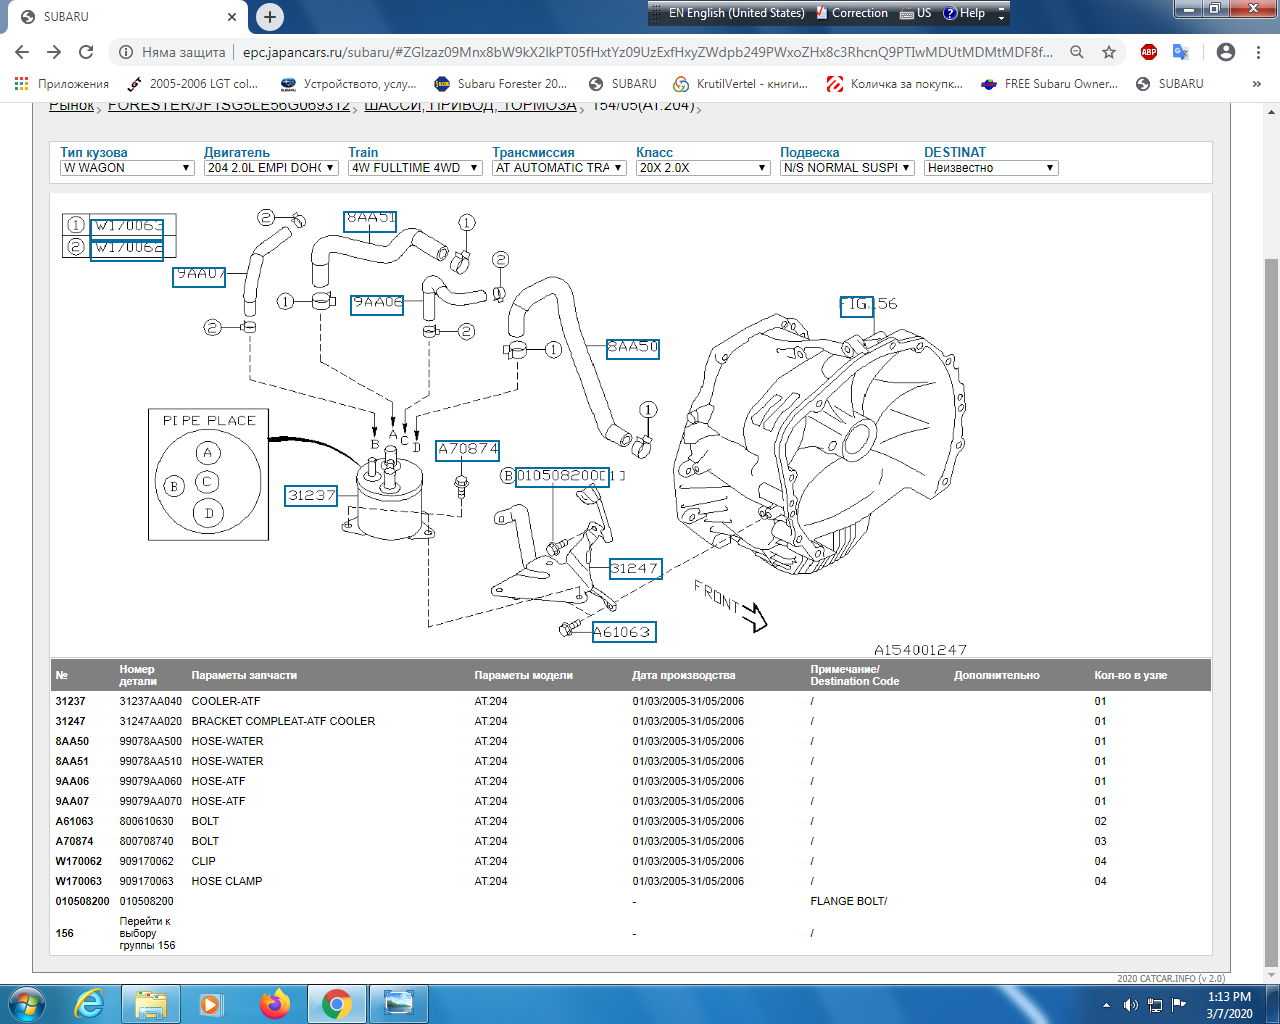Open the 'Количка за покупк...' bookmark
This screenshot has height=1024, width=1280.
coord(895,84)
